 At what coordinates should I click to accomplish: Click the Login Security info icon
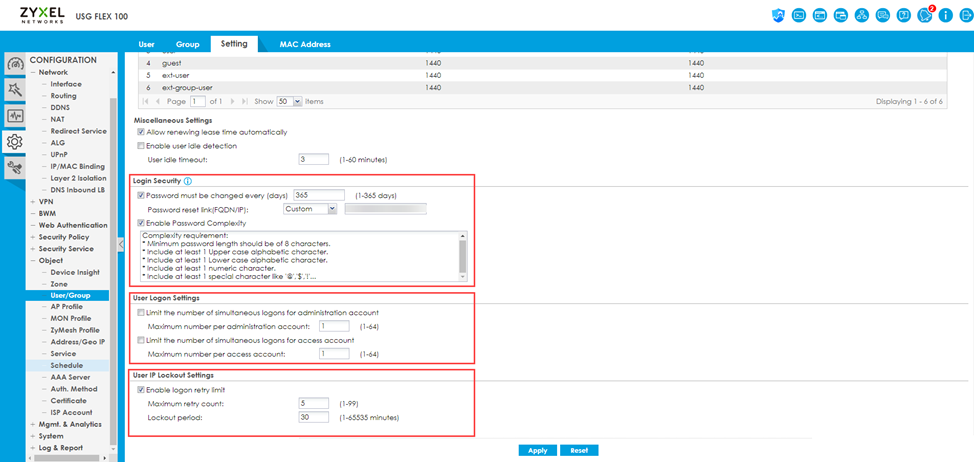coord(188,181)
